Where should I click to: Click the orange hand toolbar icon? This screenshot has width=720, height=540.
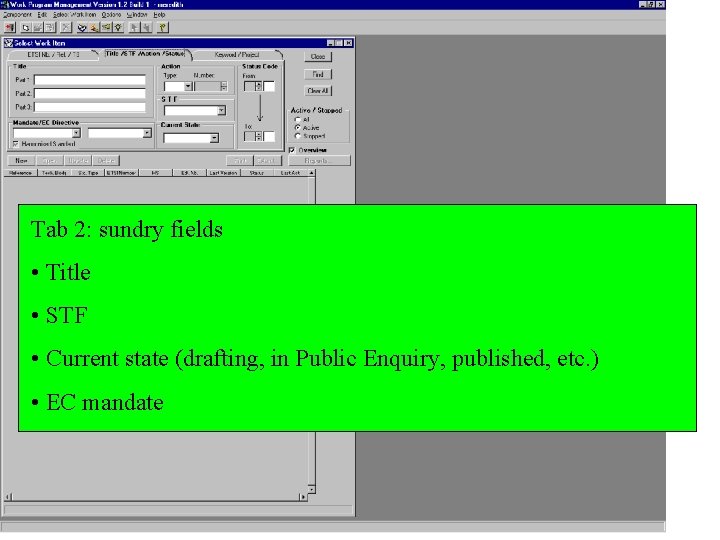pyautogui.click(x=94, y=28)
